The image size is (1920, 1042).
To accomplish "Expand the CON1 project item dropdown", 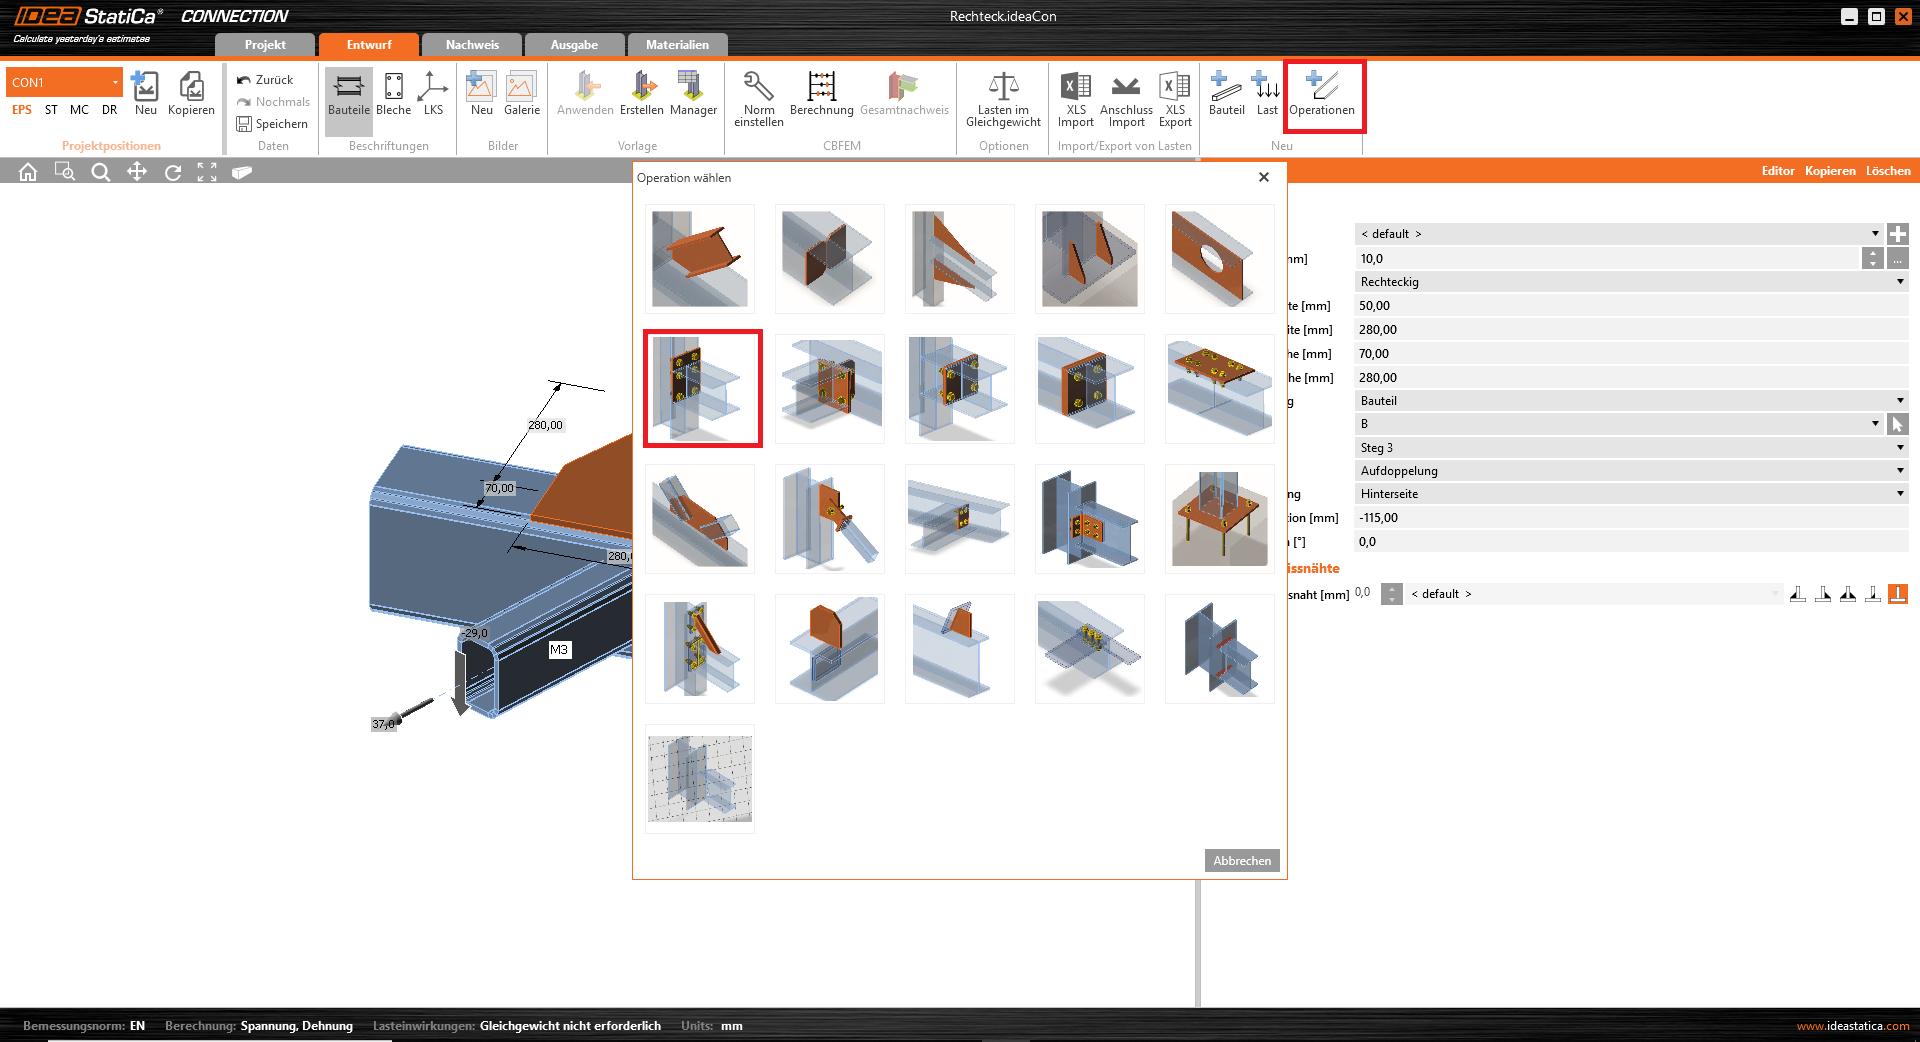I will [115, 82].
